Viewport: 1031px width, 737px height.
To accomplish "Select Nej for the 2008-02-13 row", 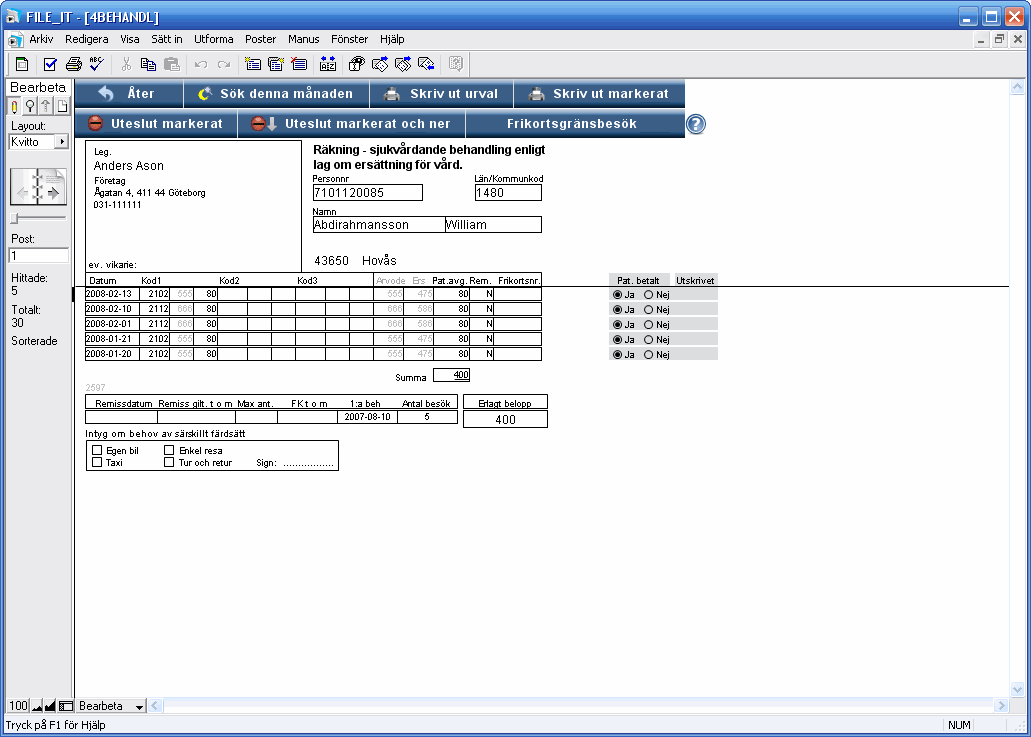I will coord(648,295).
